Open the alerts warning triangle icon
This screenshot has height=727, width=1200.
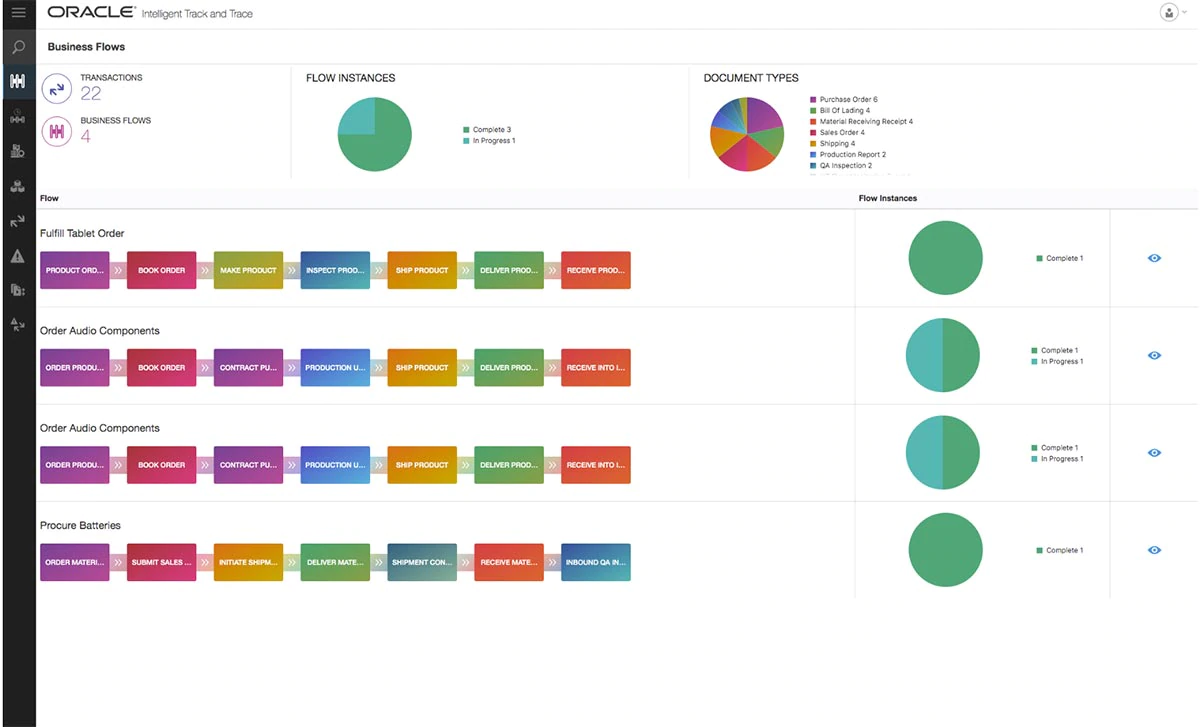coord(18,256)
